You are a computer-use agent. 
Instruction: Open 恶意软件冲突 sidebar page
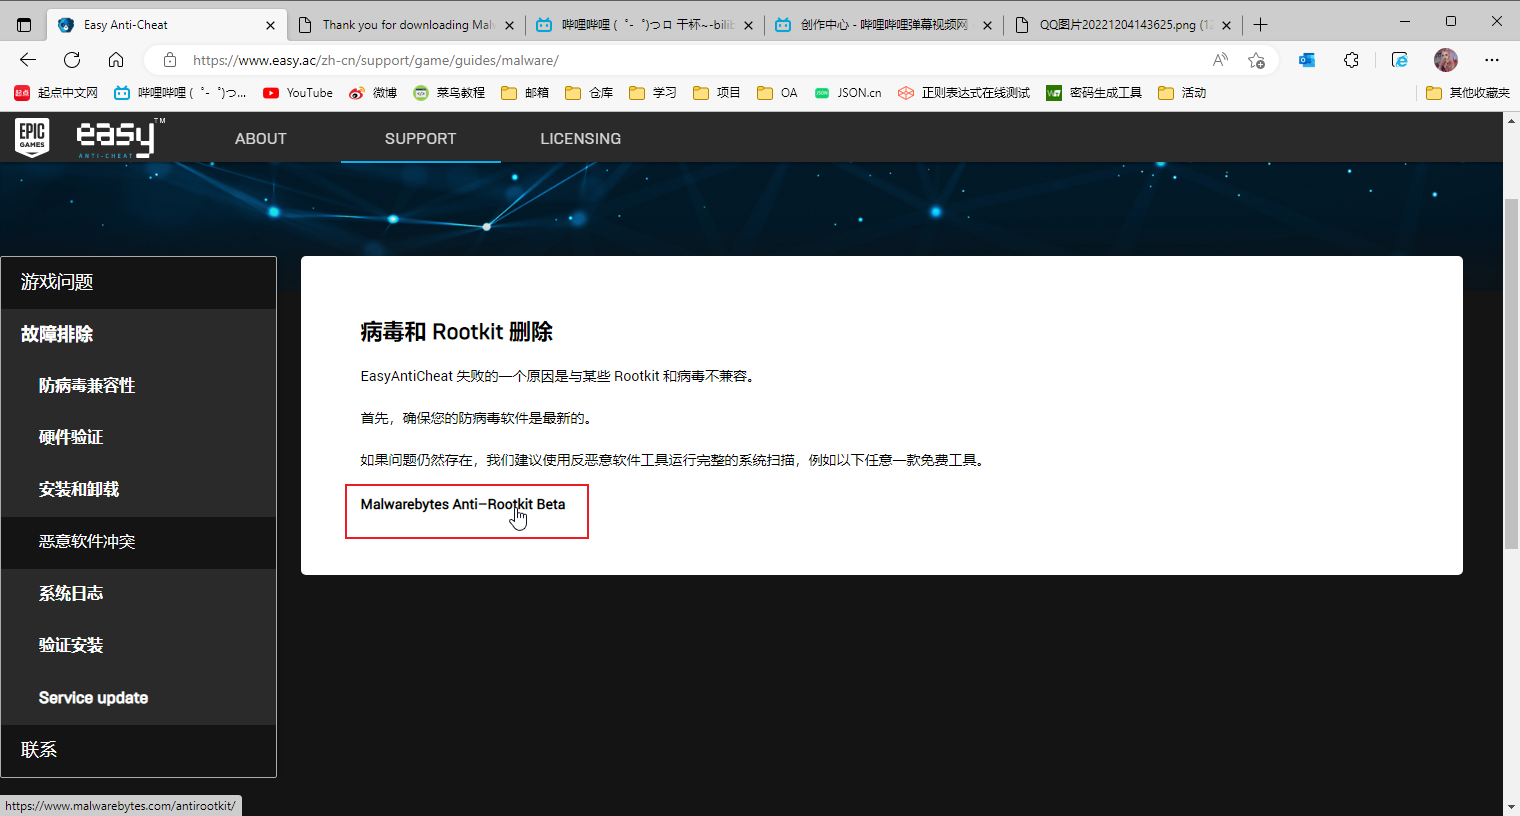138,543
